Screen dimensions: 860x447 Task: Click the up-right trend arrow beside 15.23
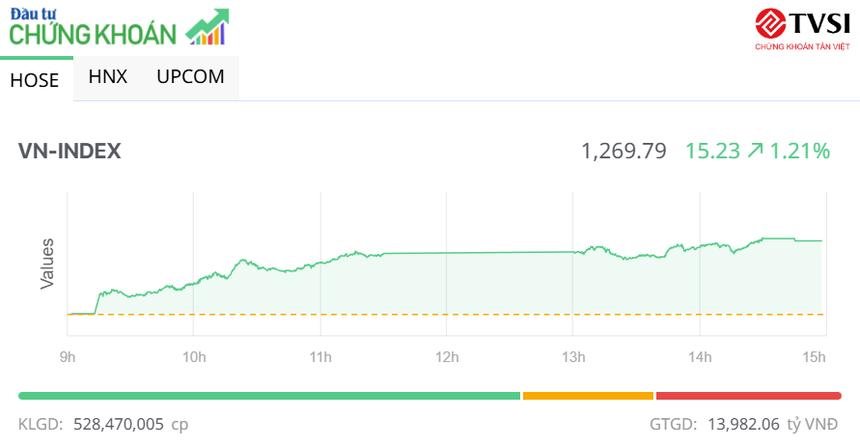click(x=755, y=151)
